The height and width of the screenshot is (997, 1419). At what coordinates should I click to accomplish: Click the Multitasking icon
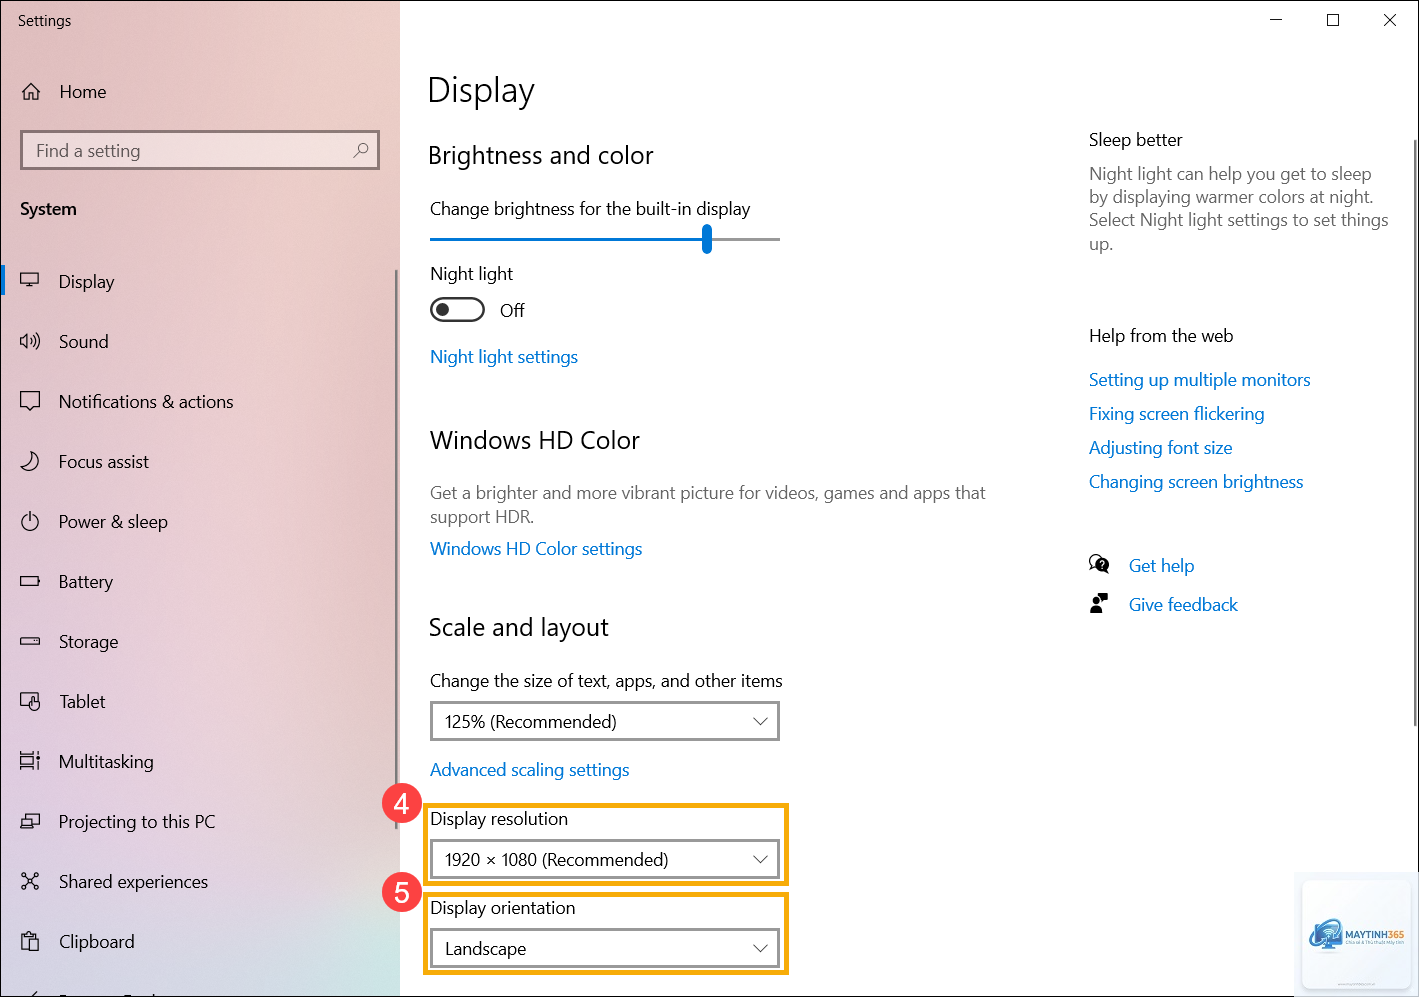(30, 761)
